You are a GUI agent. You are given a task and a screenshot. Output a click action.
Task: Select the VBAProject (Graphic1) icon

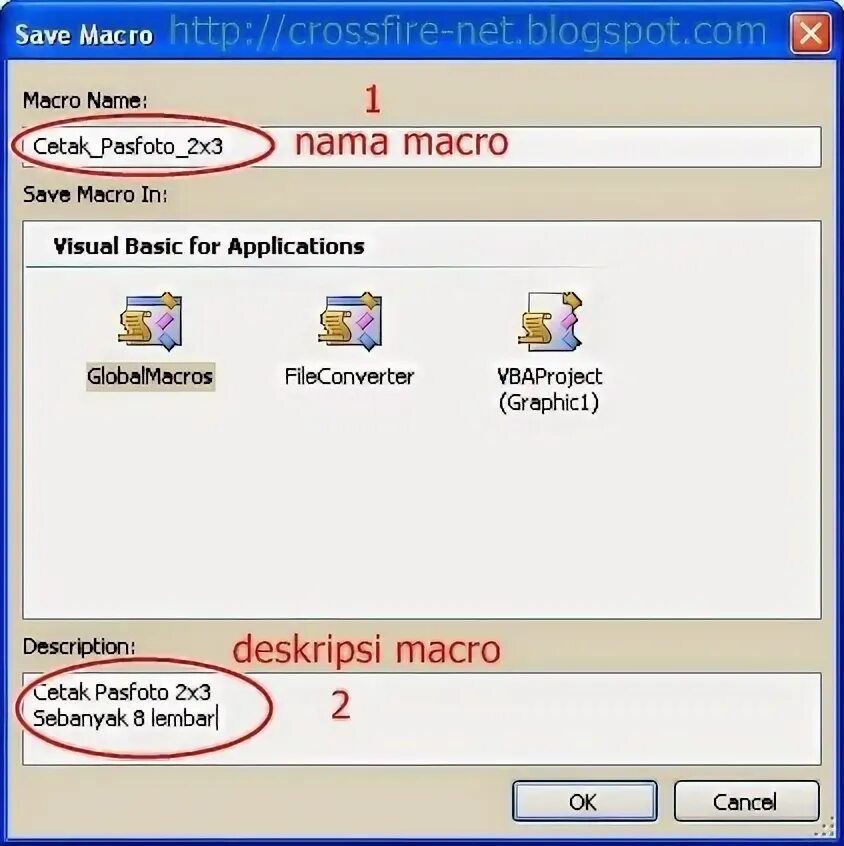click(x=550, y=322)
